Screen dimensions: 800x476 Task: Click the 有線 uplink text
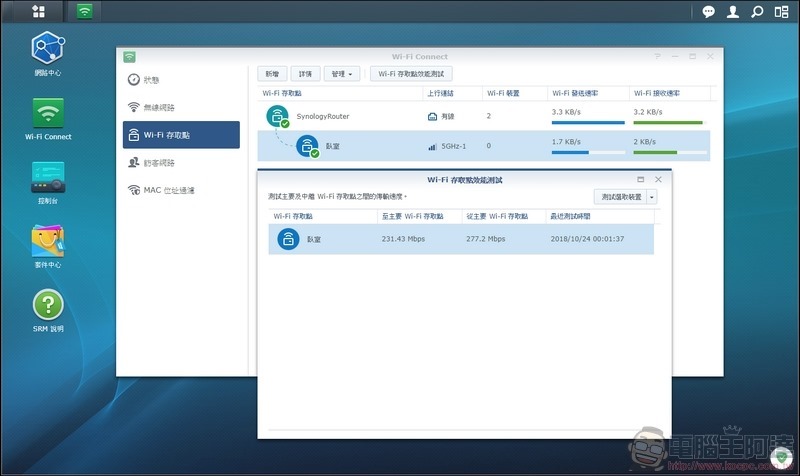(x=447, y=116)
